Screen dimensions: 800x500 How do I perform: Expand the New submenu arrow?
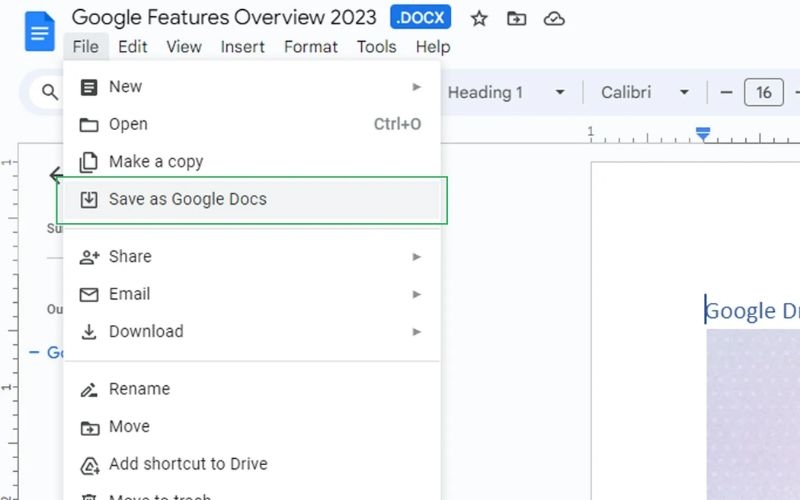click(x=417, y=87)
